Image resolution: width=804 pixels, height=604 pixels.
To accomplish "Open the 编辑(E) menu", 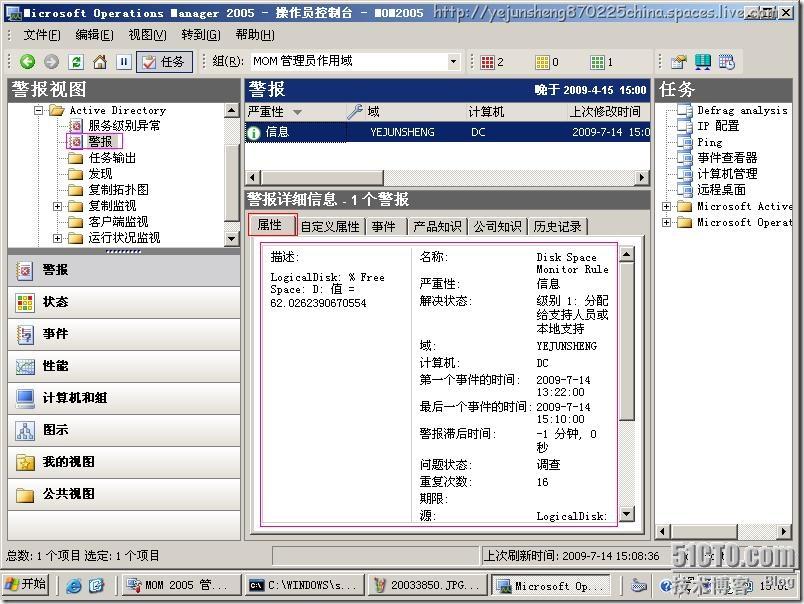I will 94,35.
